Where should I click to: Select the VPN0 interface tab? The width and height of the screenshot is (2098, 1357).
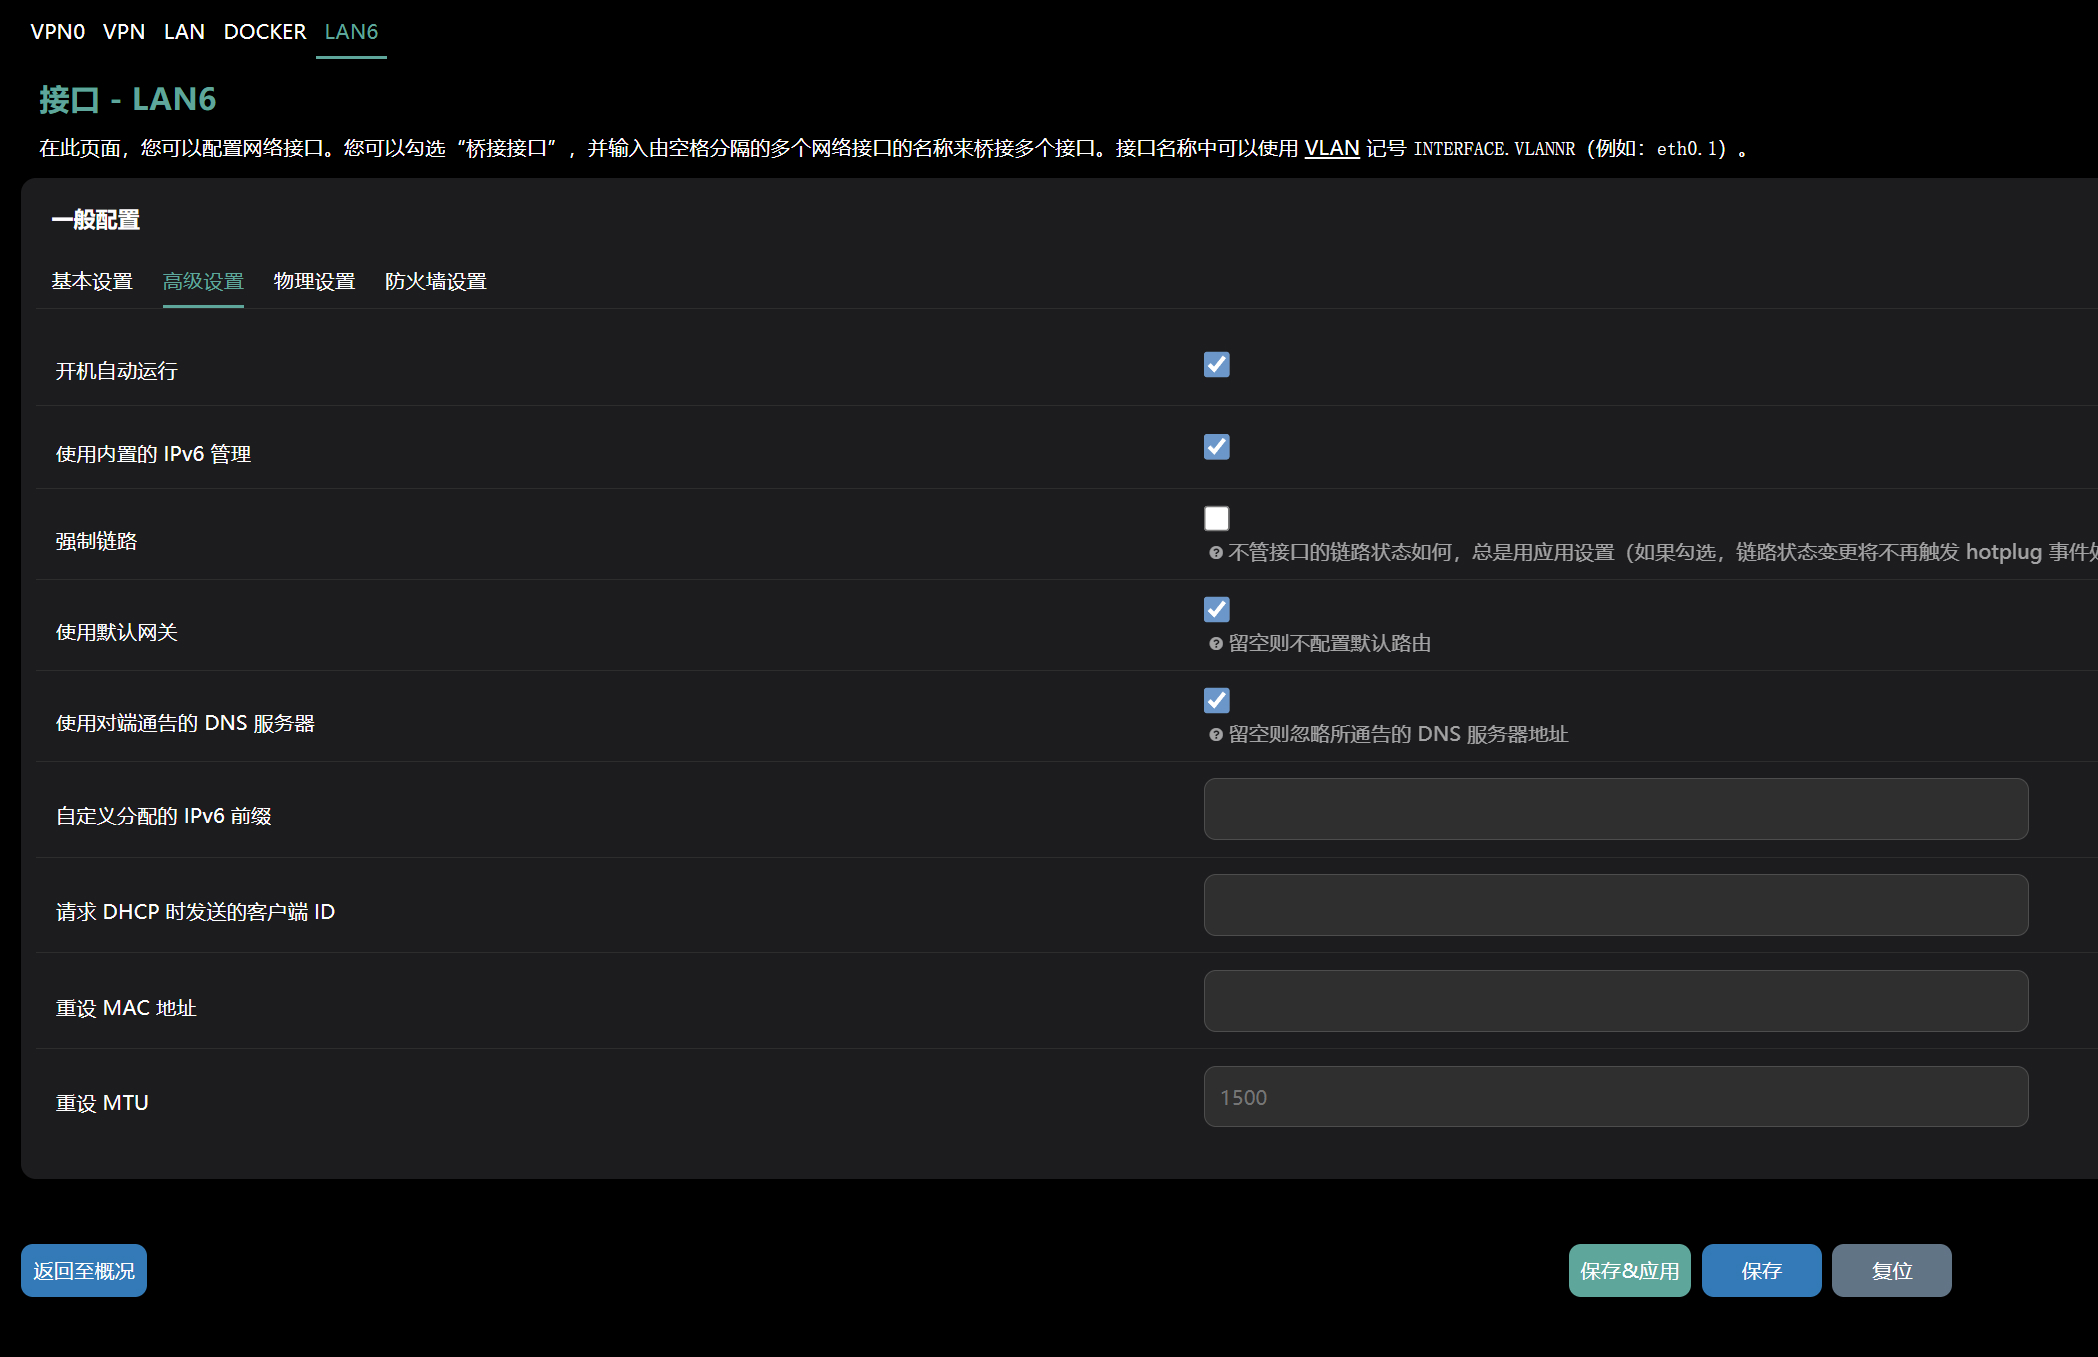click(58, 32)
